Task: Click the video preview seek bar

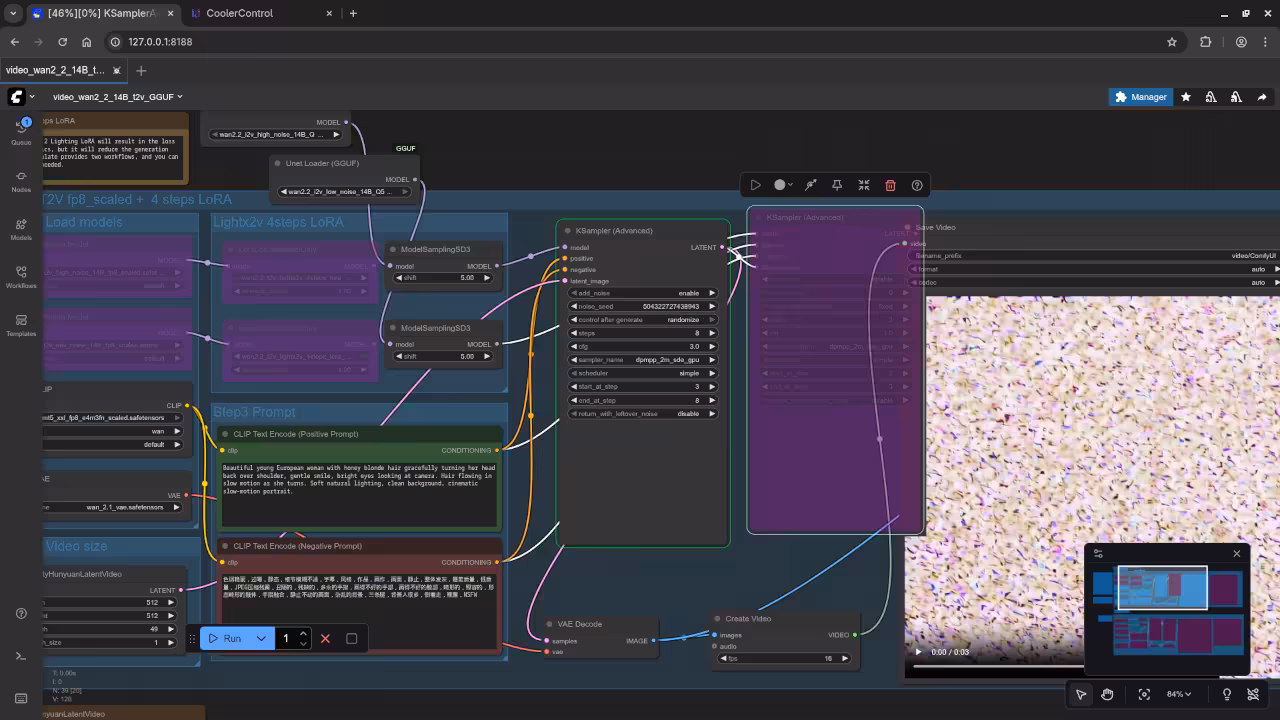Action: [1000, 666]
